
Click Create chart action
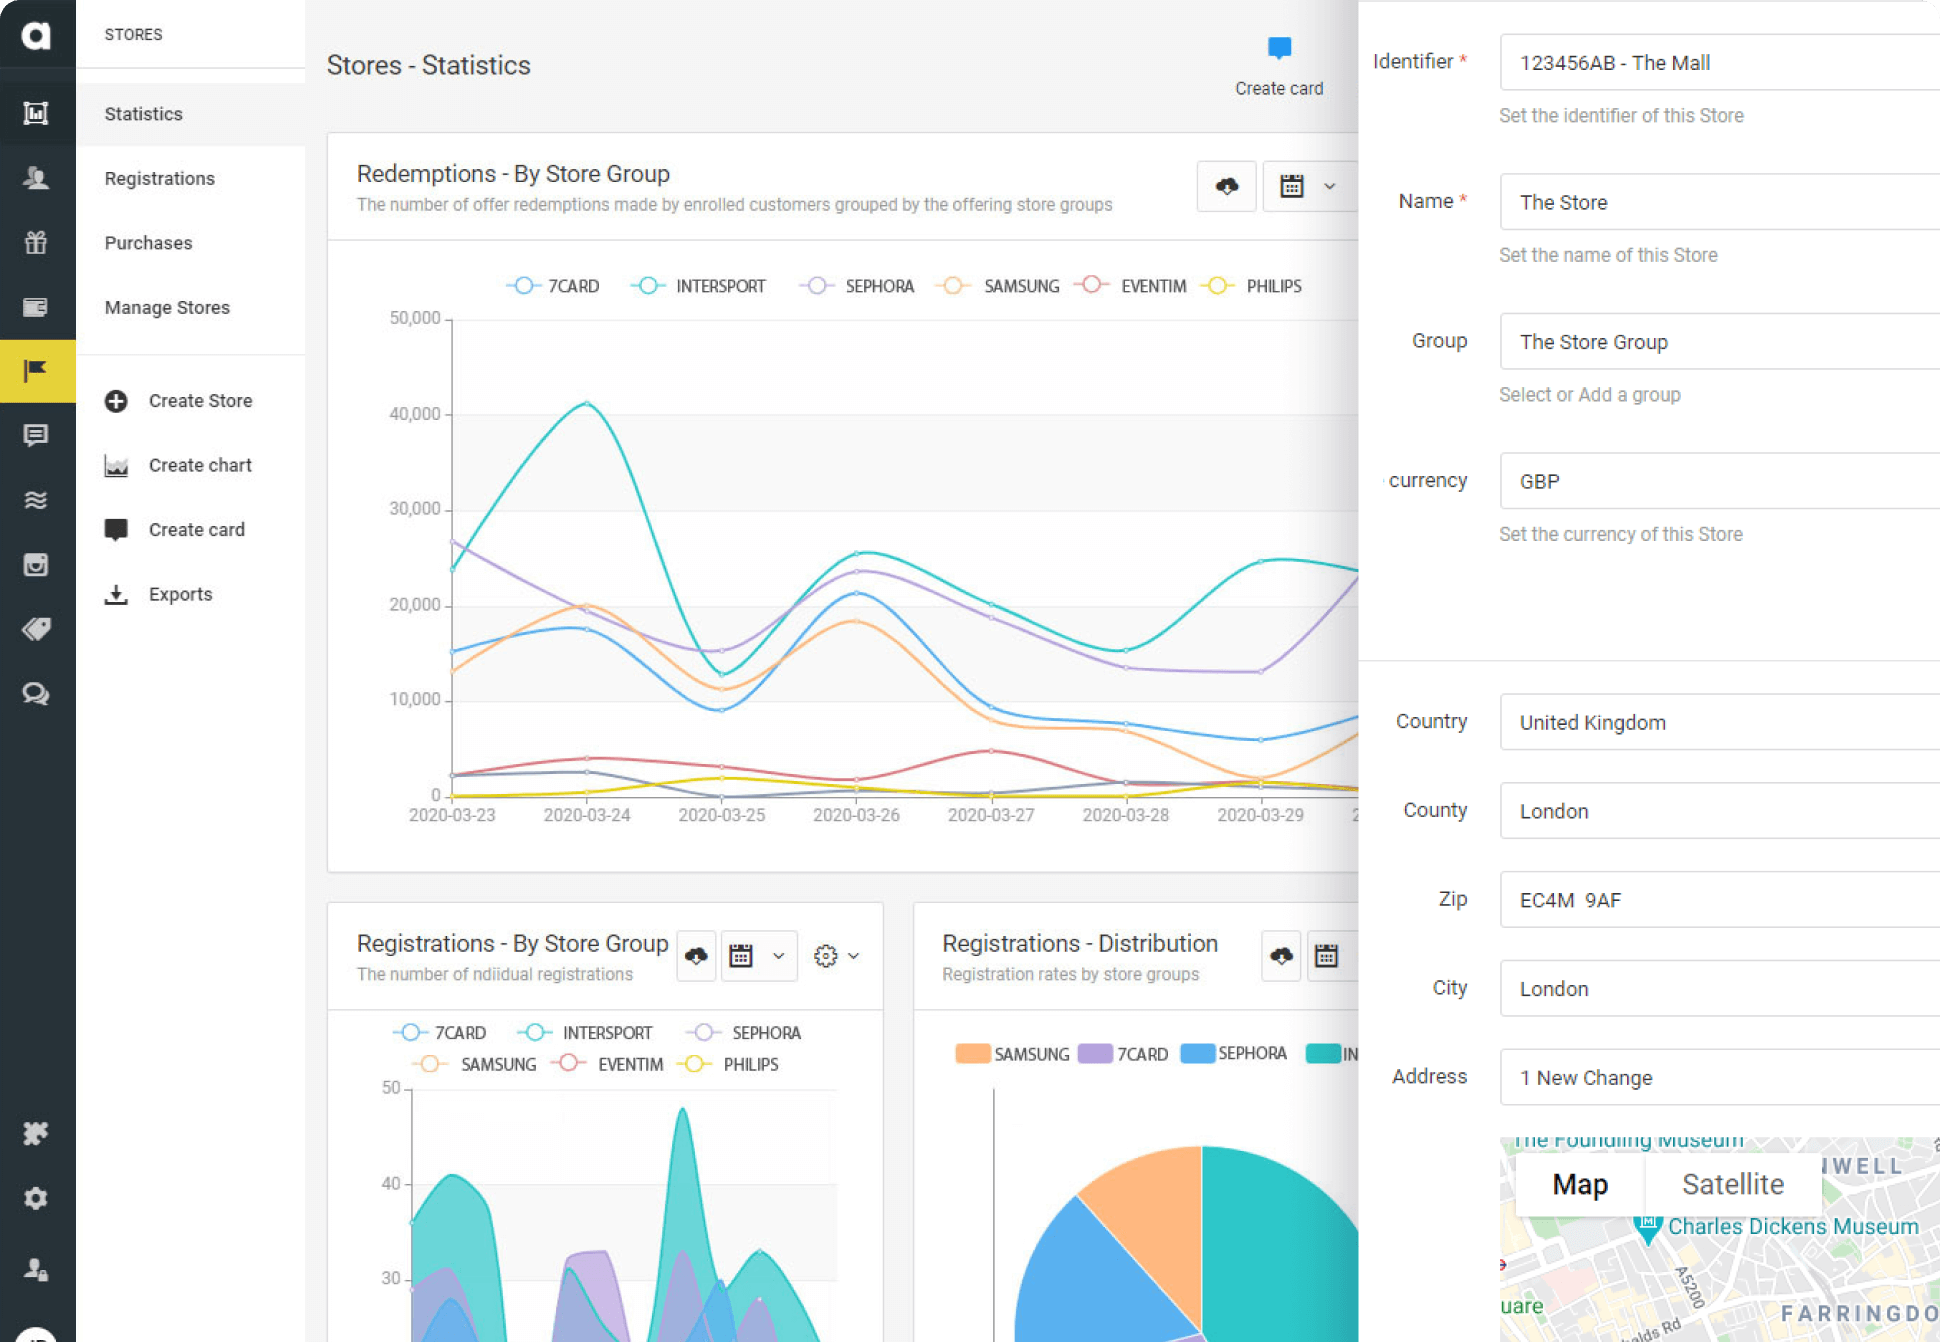pos(178,465)
